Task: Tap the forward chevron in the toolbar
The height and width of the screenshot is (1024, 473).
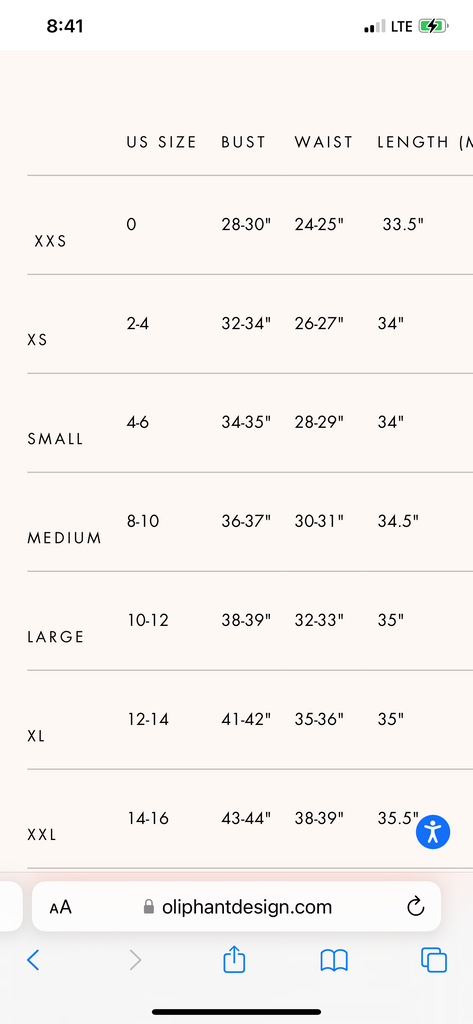Action: coord(135,960)
